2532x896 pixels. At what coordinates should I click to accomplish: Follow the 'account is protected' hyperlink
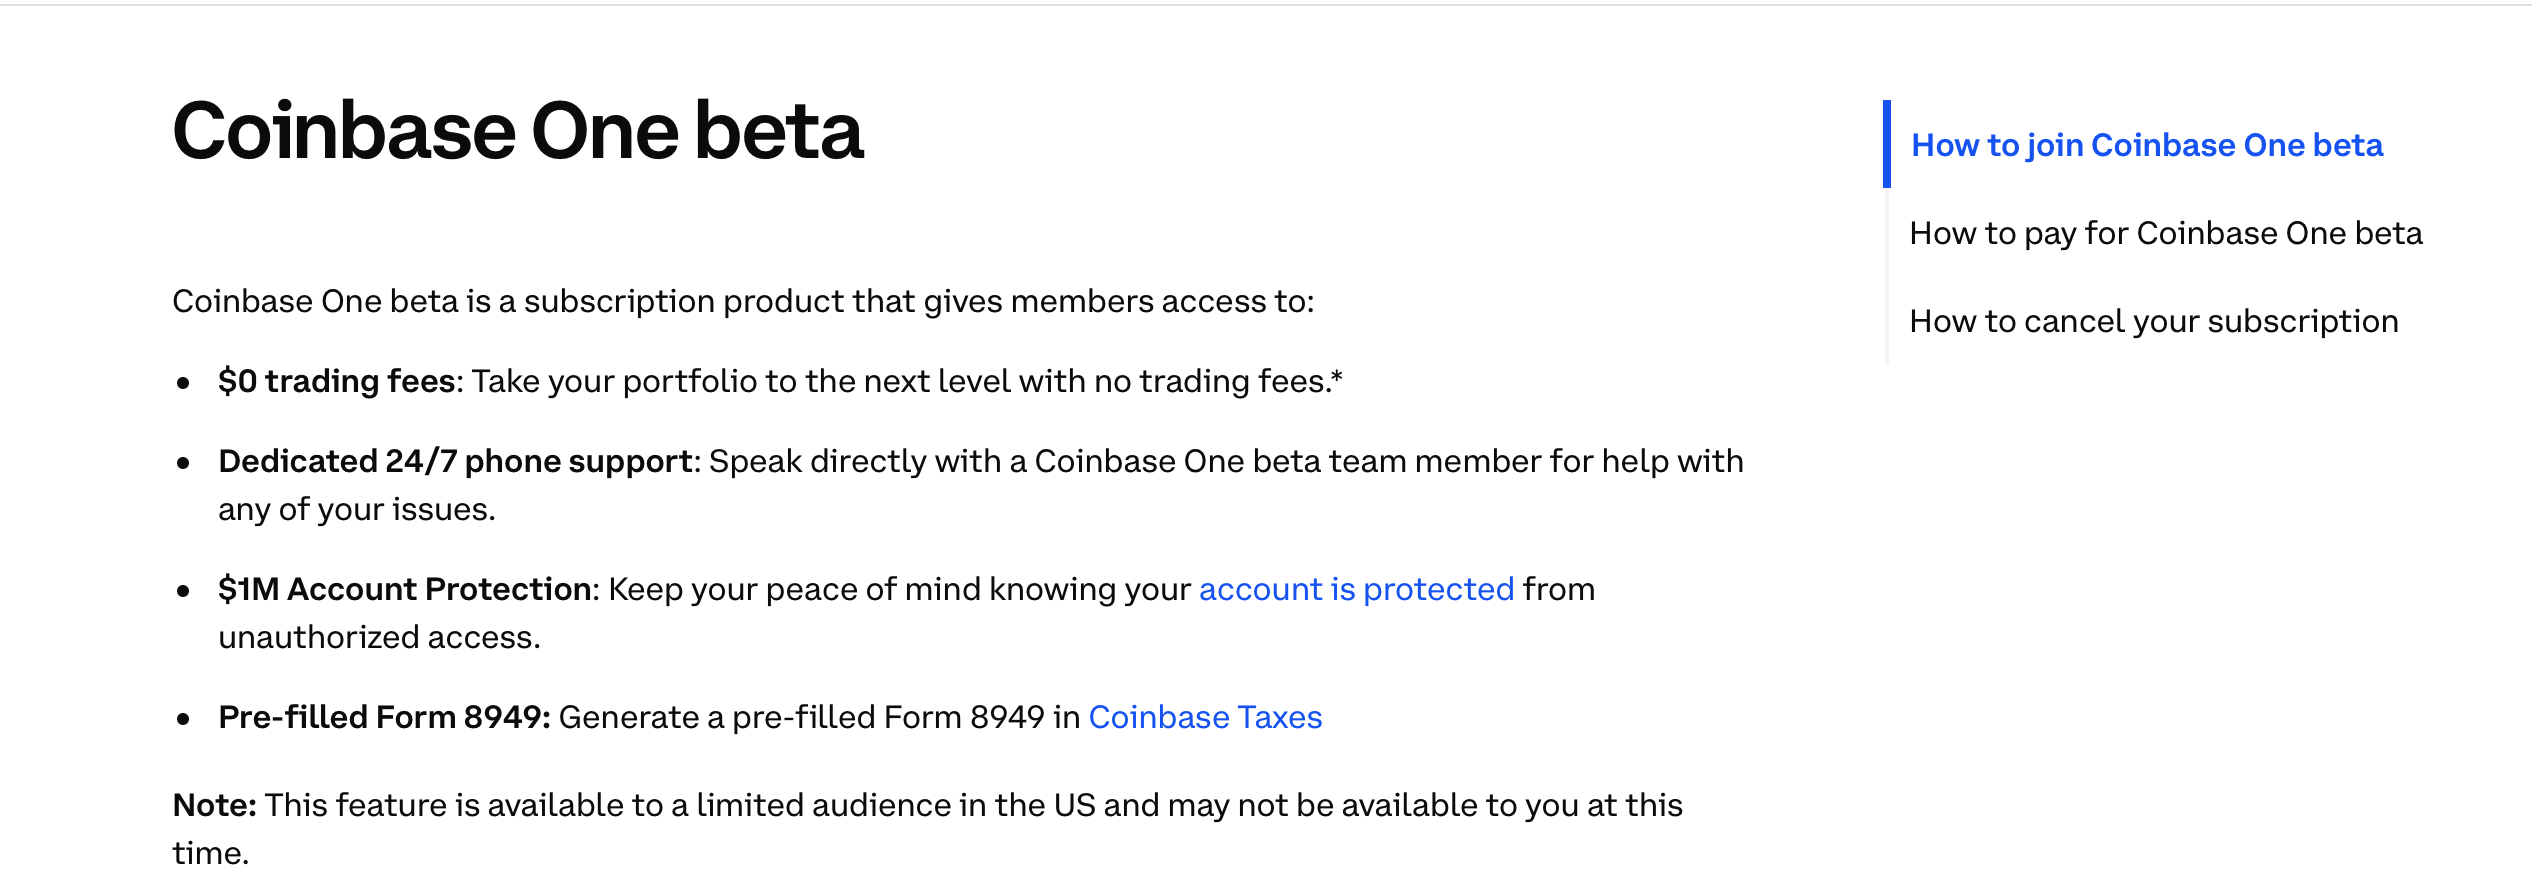pos(1356,590)
